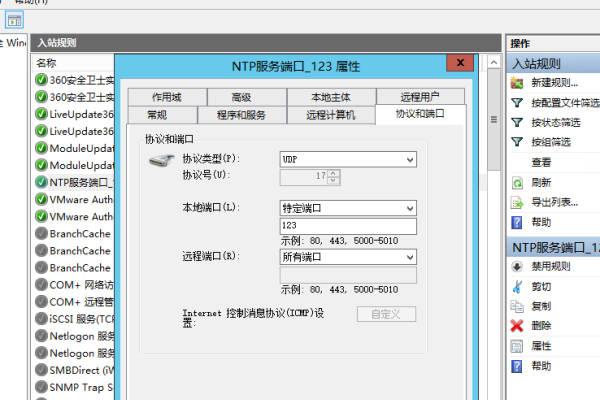Switch to the 常规 tab

[157, 115]
